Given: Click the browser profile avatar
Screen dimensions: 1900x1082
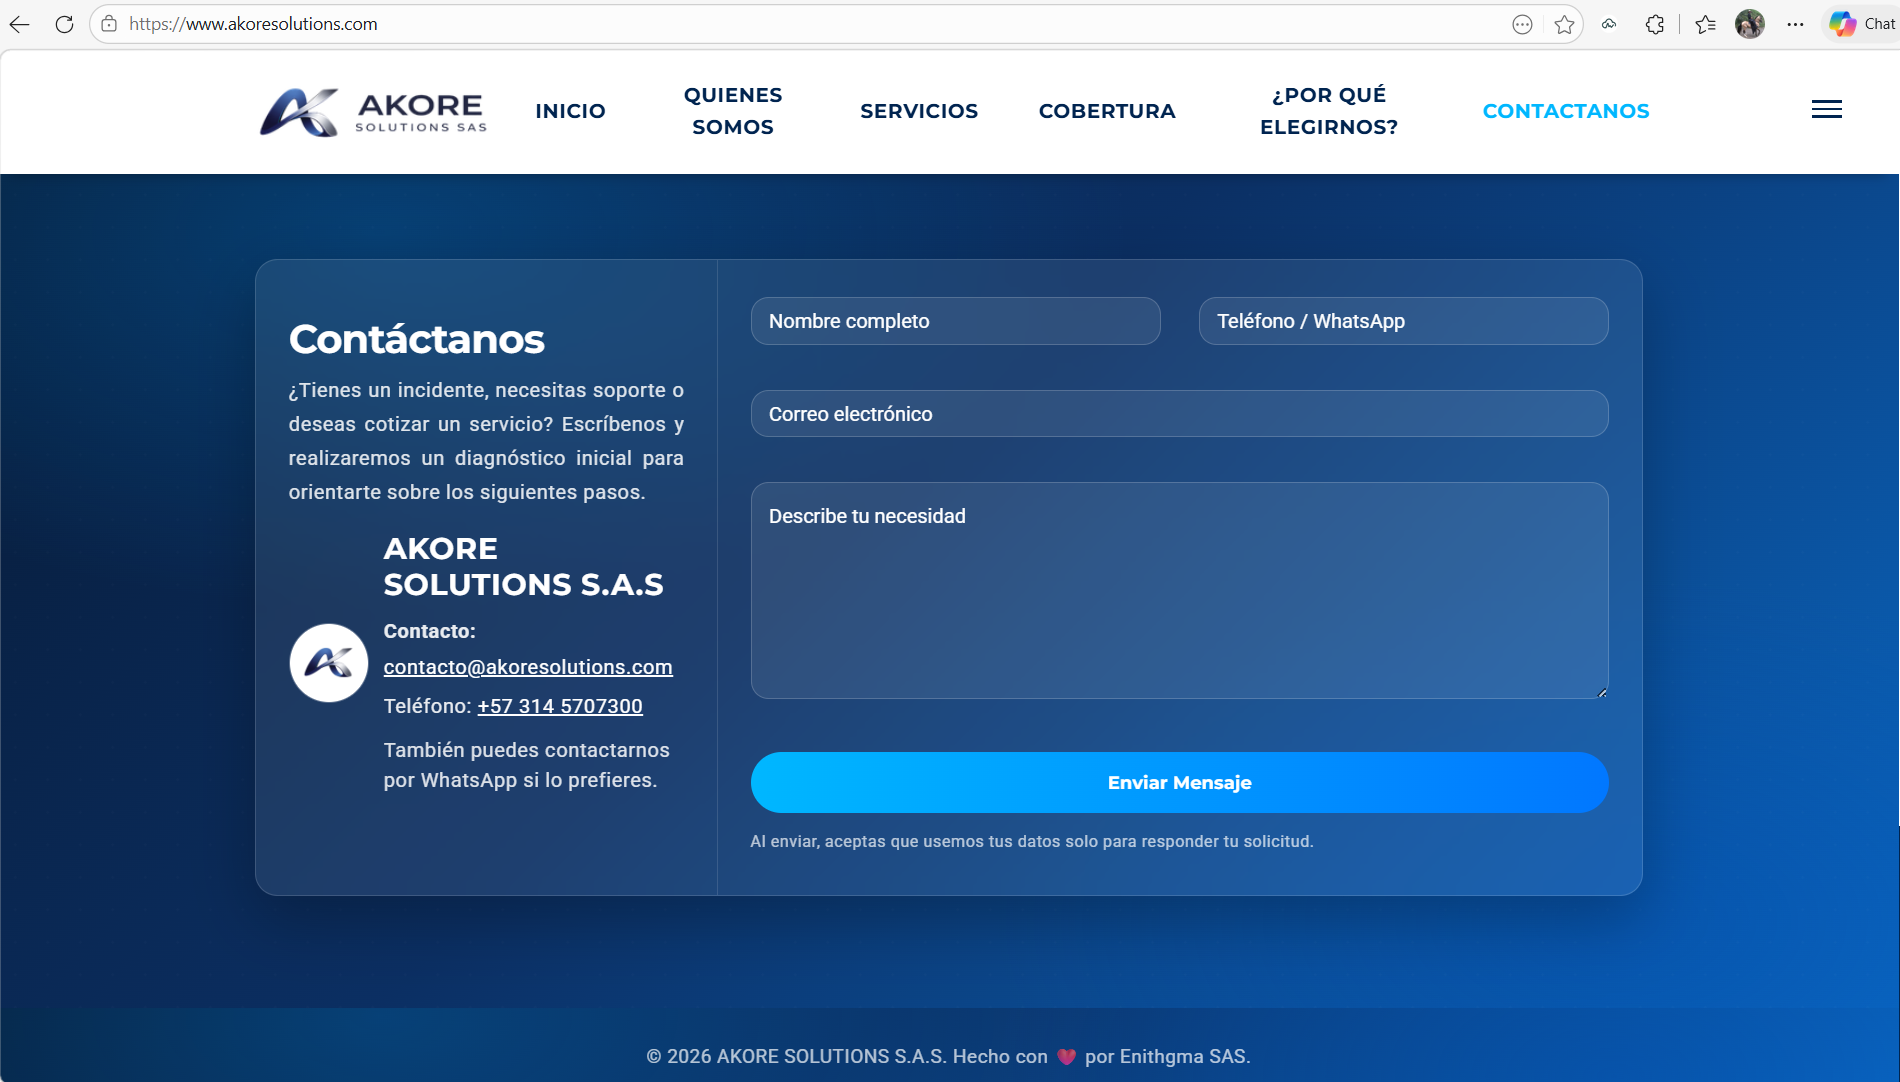Looking at the screenshot, I should coord(1749,24).
